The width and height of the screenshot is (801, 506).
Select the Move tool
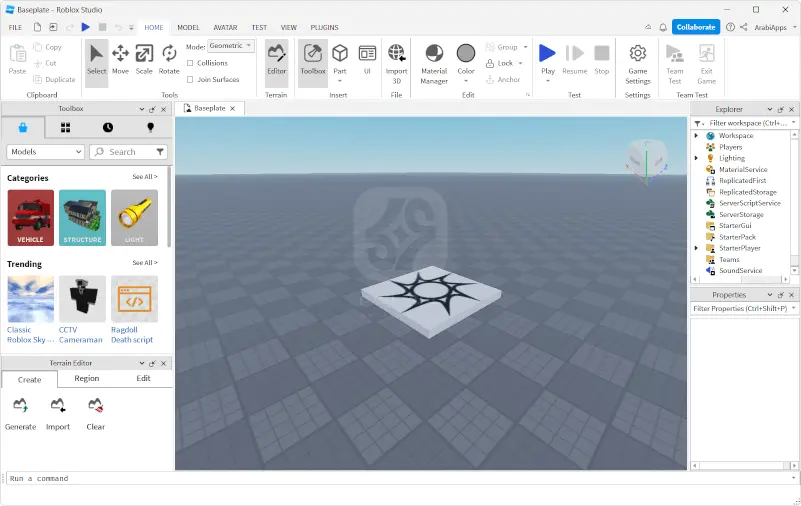(120, 59)
